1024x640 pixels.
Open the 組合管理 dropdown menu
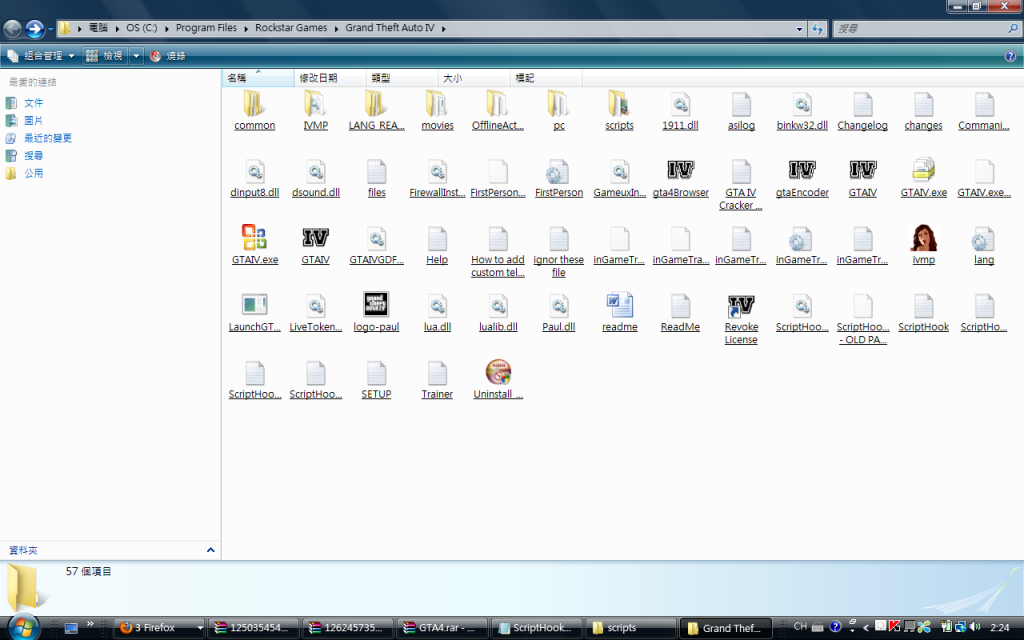[x=42, y=56]
